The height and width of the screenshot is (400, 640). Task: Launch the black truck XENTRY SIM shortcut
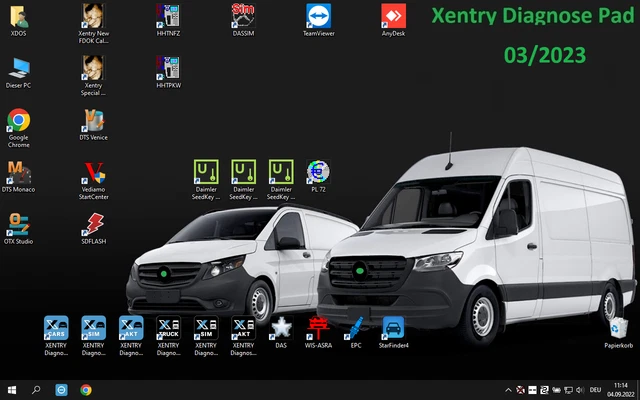coord(206,336)
